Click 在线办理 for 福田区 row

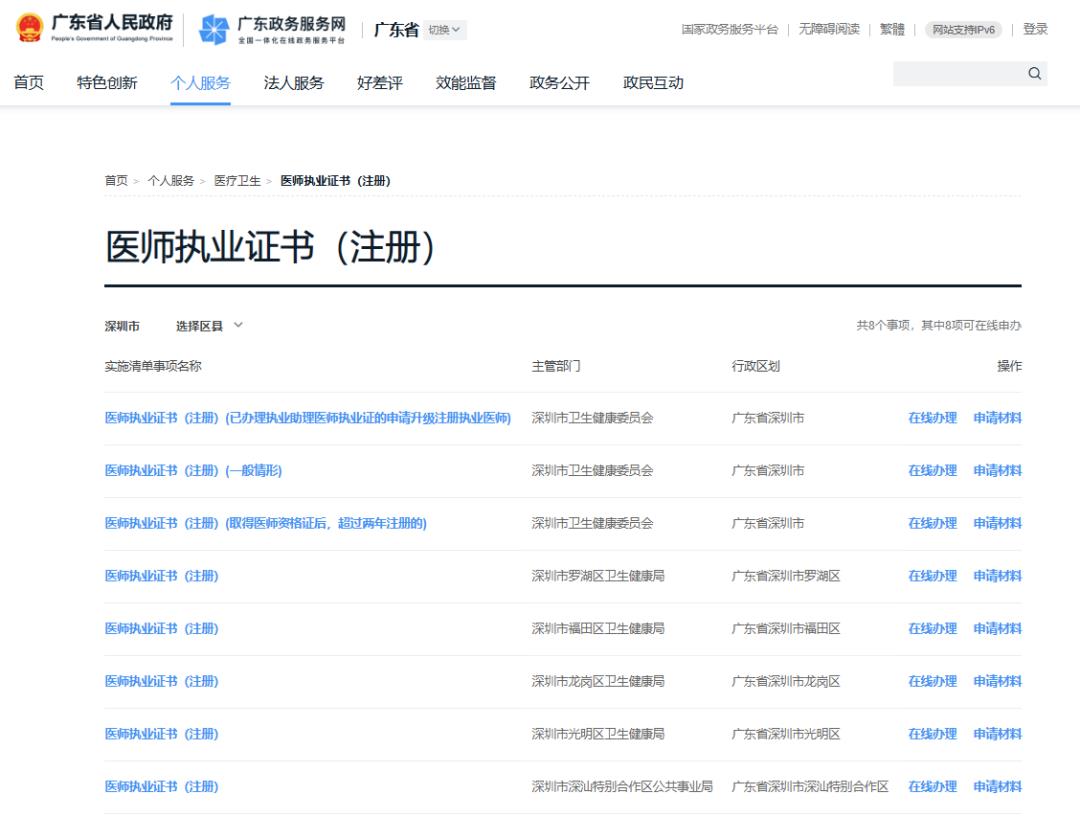[933, 629]
